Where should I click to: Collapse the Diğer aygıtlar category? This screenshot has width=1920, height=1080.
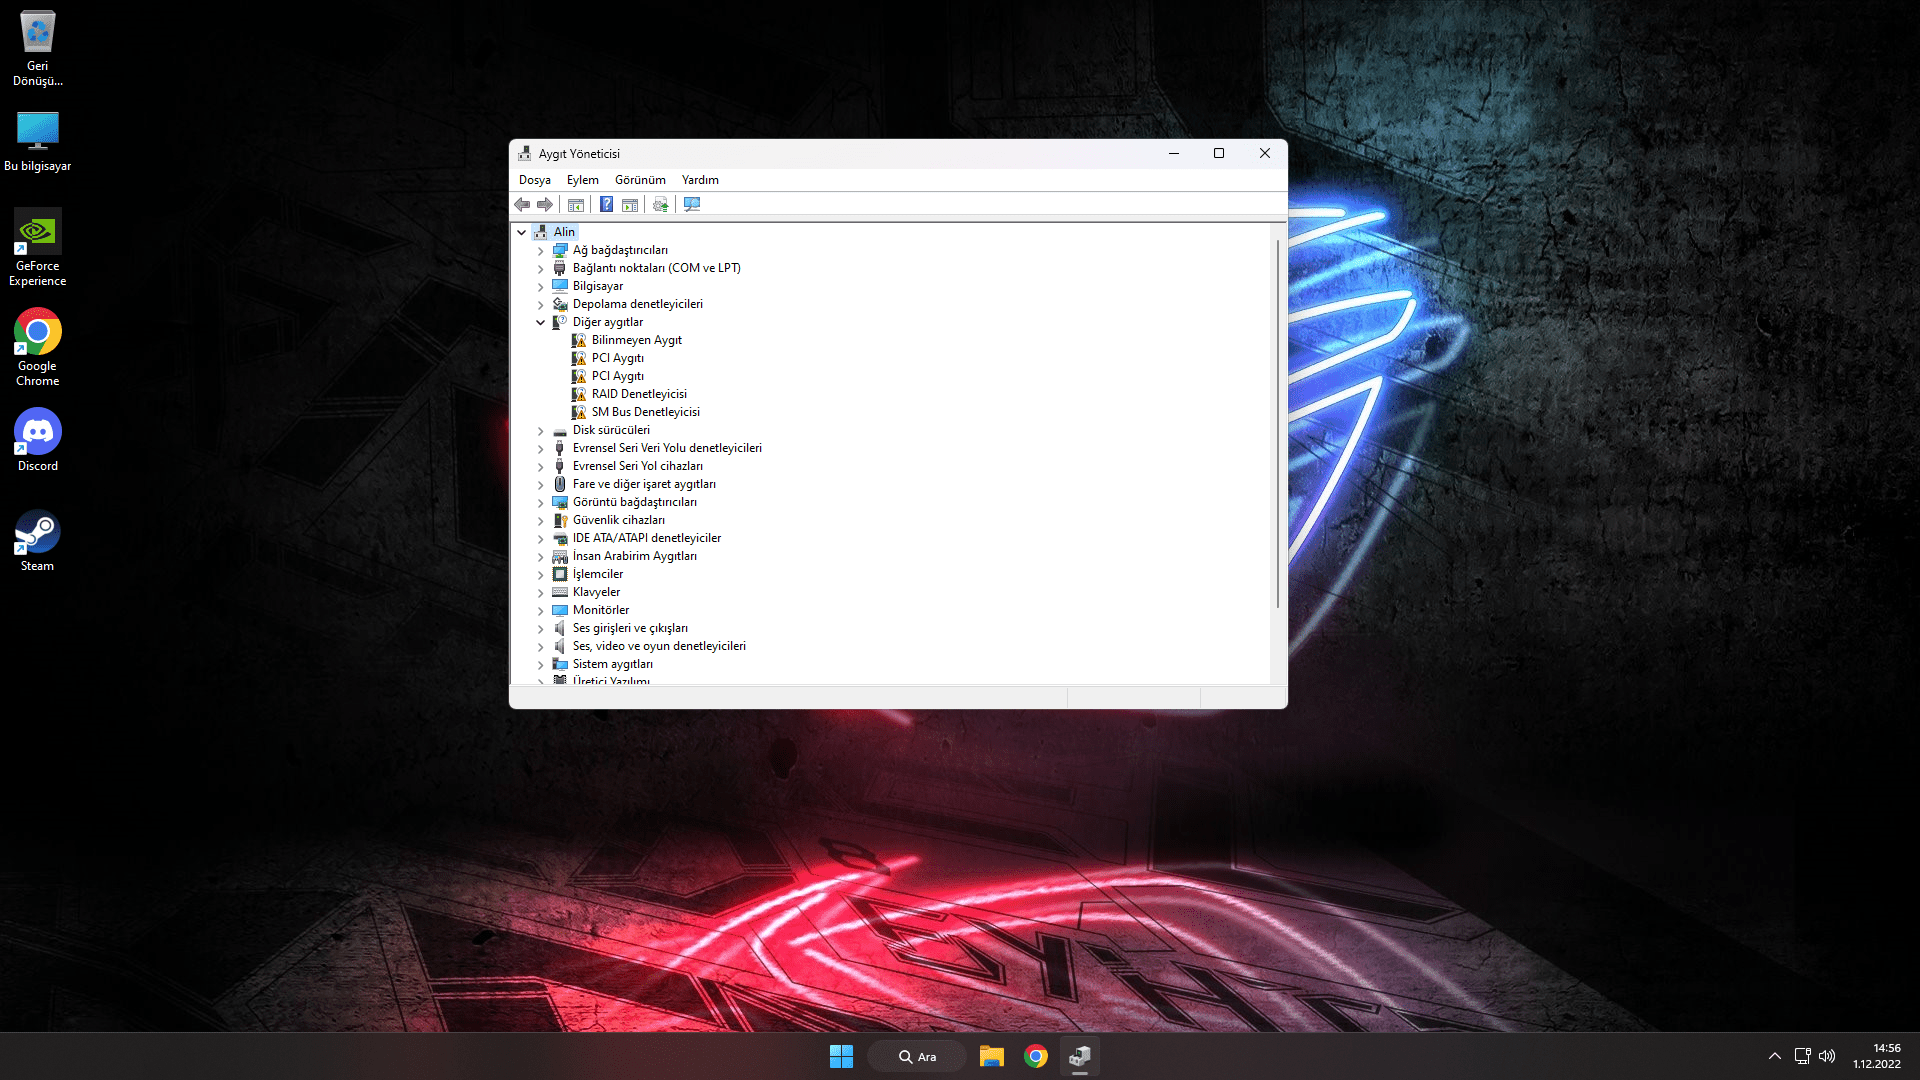541,322
